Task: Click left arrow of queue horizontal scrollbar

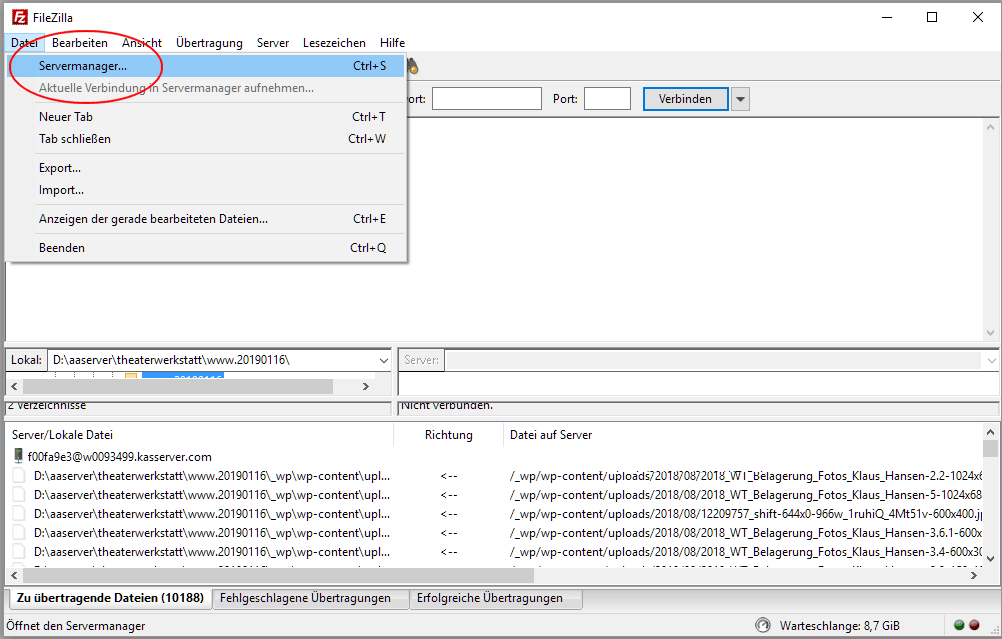Action: 14,575
